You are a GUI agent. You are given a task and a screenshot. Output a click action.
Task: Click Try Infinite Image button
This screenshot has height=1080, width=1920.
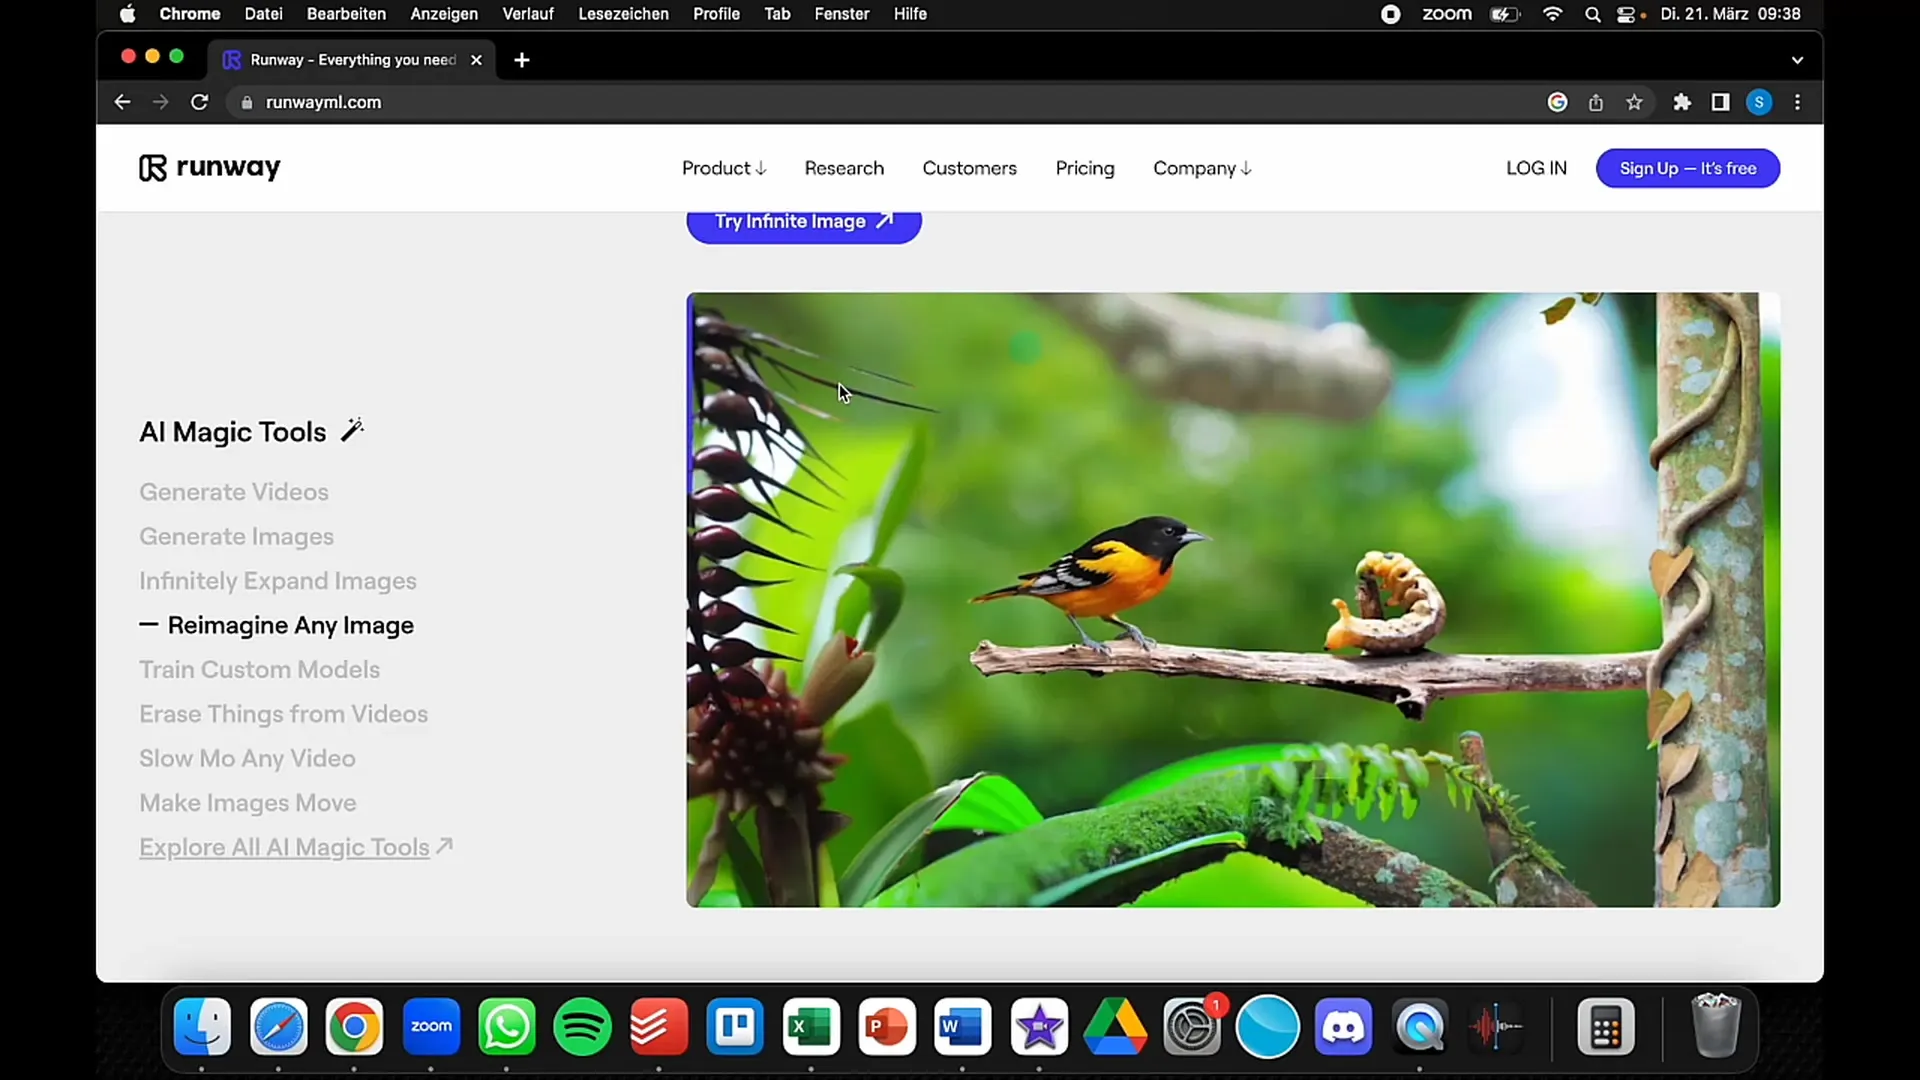point(803,222)
